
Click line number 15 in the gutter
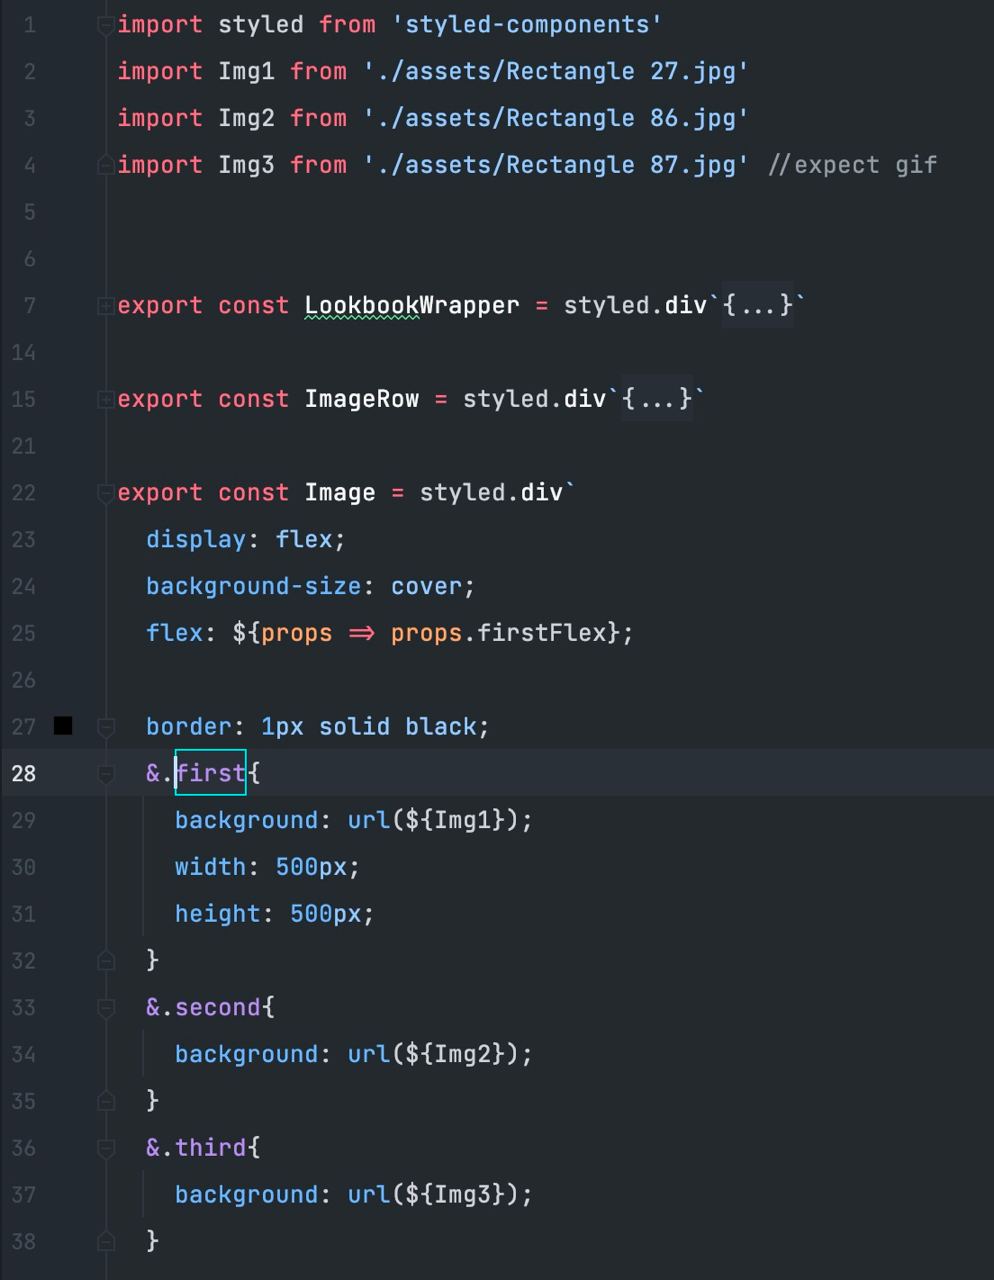(x=23, y=399)
